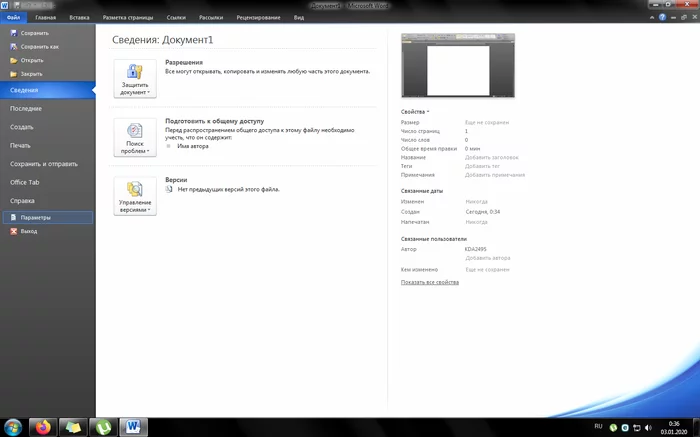Click Добавить примечания comments field
This screenshot has width=700, height=437.
click(495, 175)
